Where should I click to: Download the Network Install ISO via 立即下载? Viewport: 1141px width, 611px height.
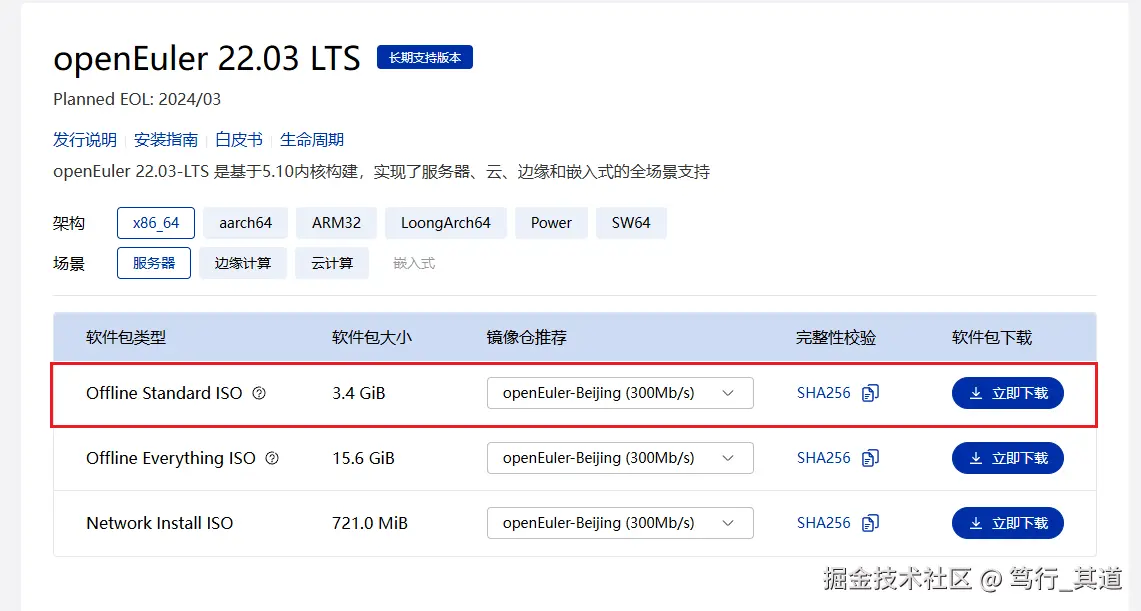click(x=1008, y=522)
